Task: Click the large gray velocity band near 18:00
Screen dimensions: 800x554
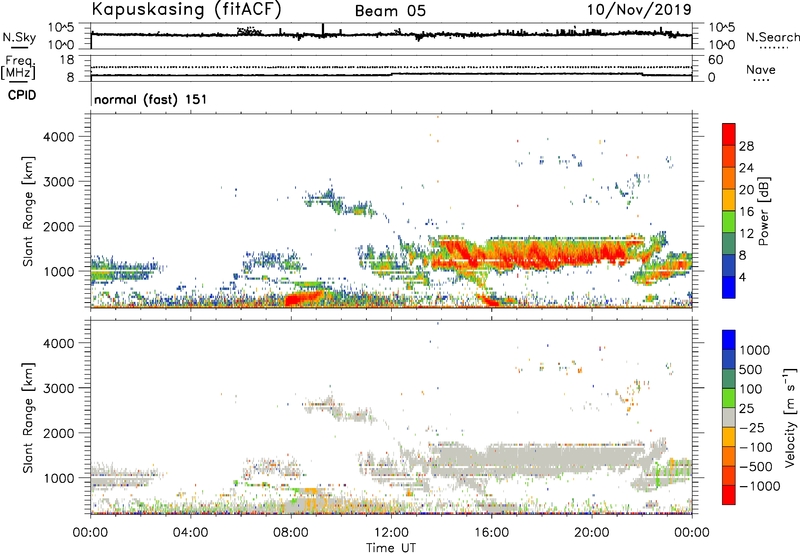Action: (536, 457)
